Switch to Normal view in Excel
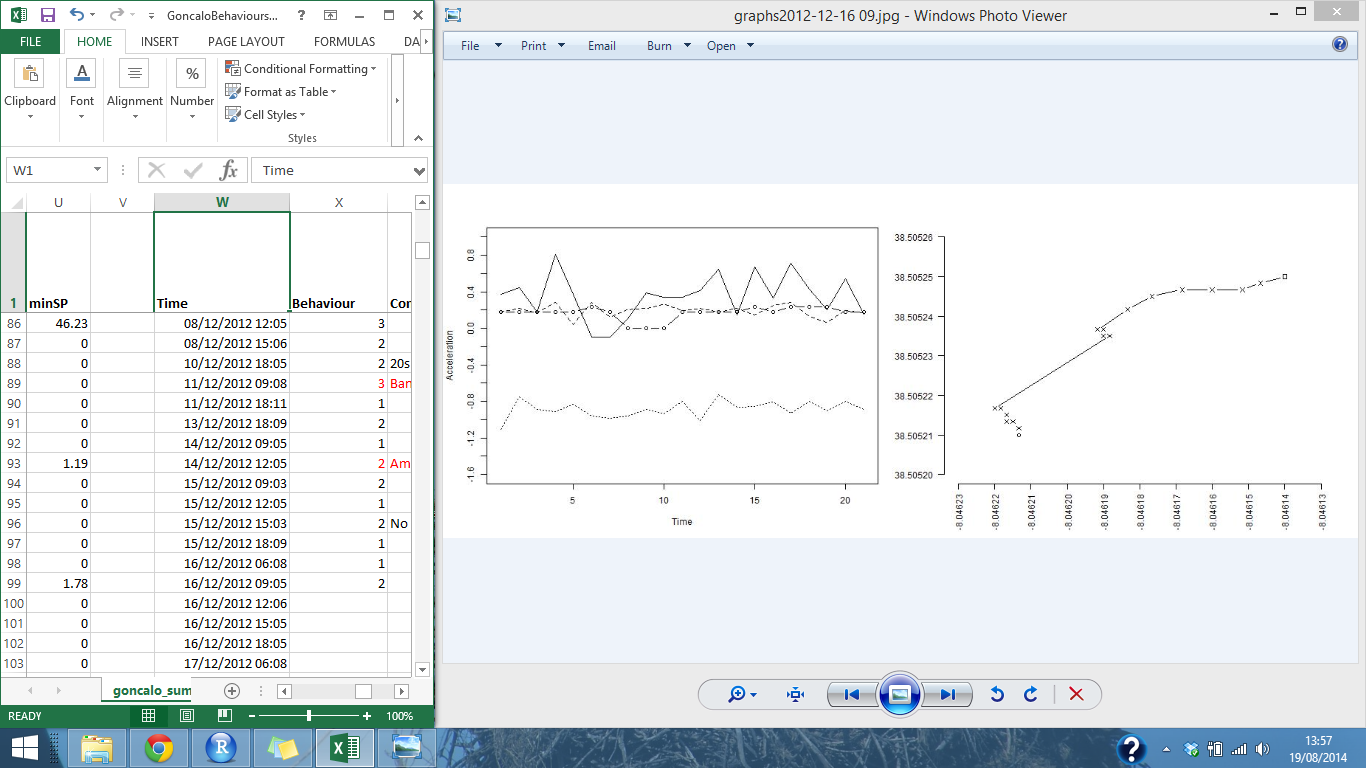 pos(148,716)
